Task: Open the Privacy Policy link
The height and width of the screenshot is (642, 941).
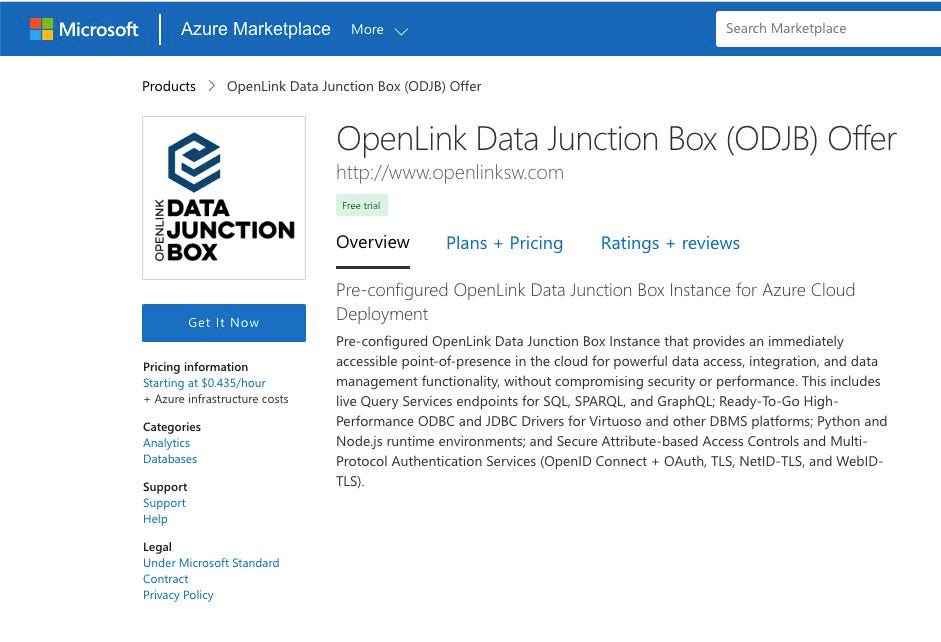Action: coord(178,594)
